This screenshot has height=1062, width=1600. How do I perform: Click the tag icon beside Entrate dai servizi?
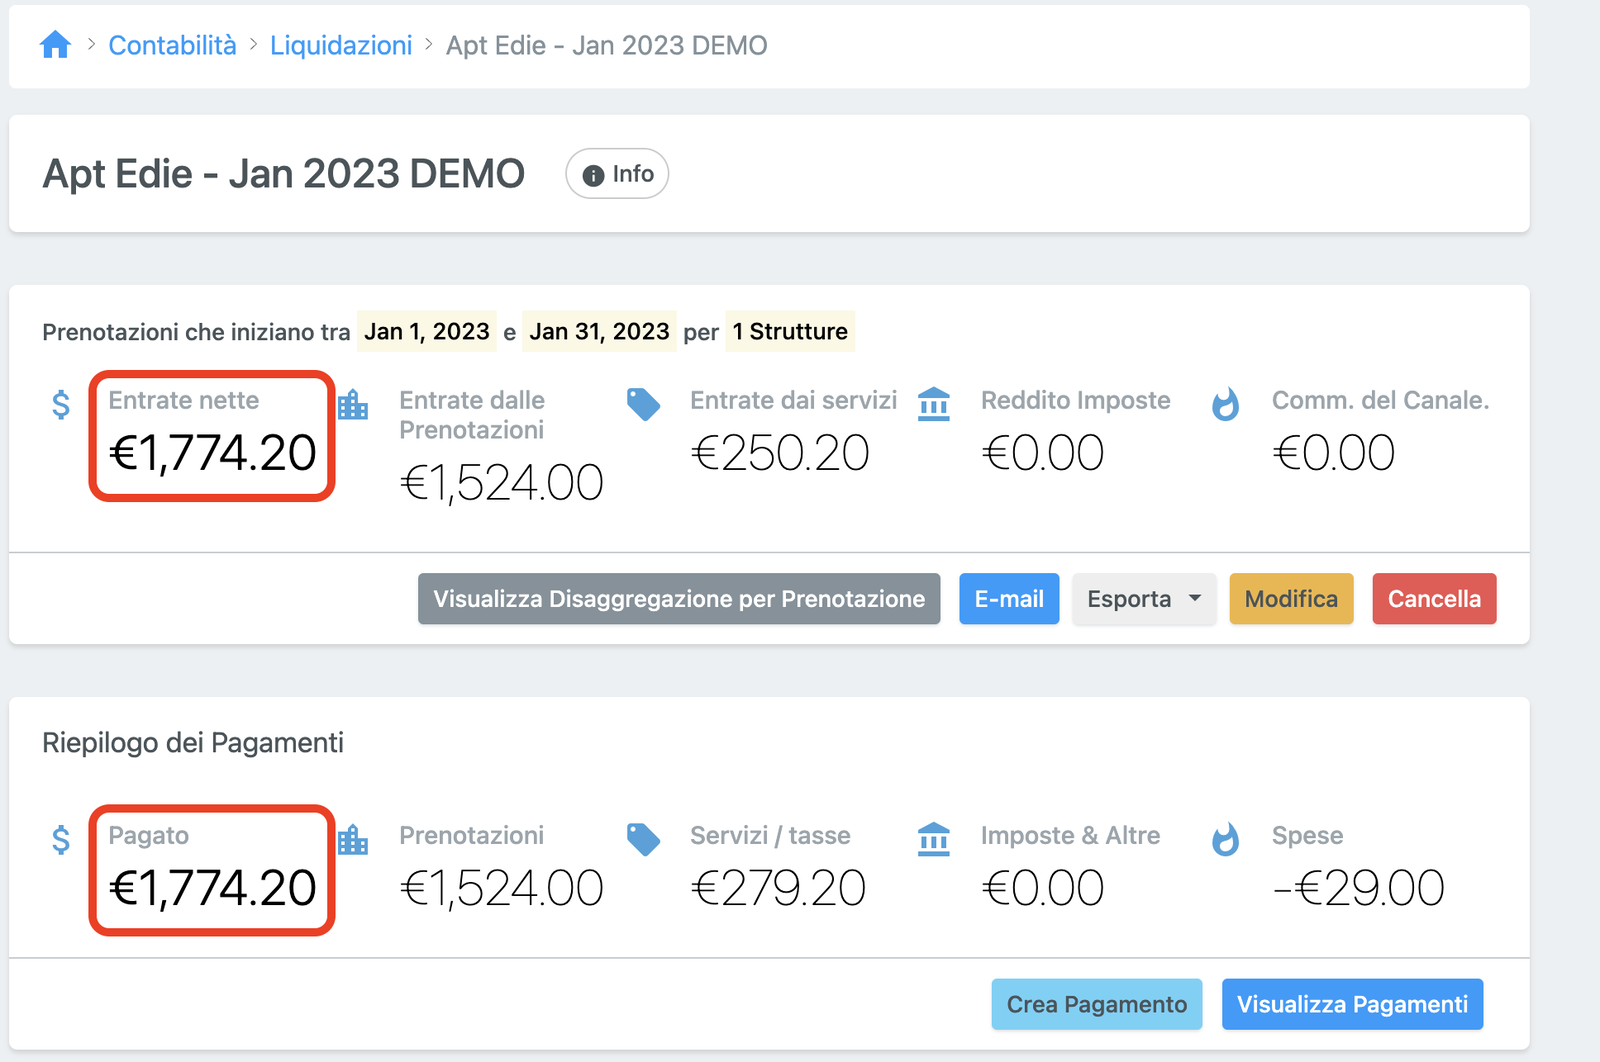point(643,404)
